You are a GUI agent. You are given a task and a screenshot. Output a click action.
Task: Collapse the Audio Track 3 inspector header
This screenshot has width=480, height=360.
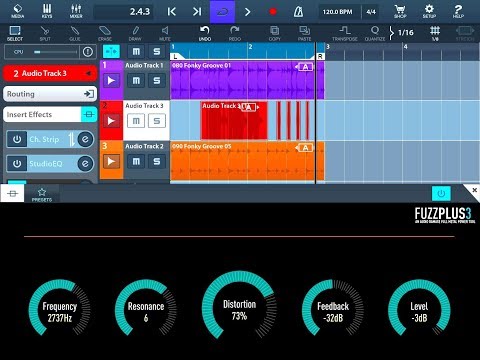tap(50, 73)
